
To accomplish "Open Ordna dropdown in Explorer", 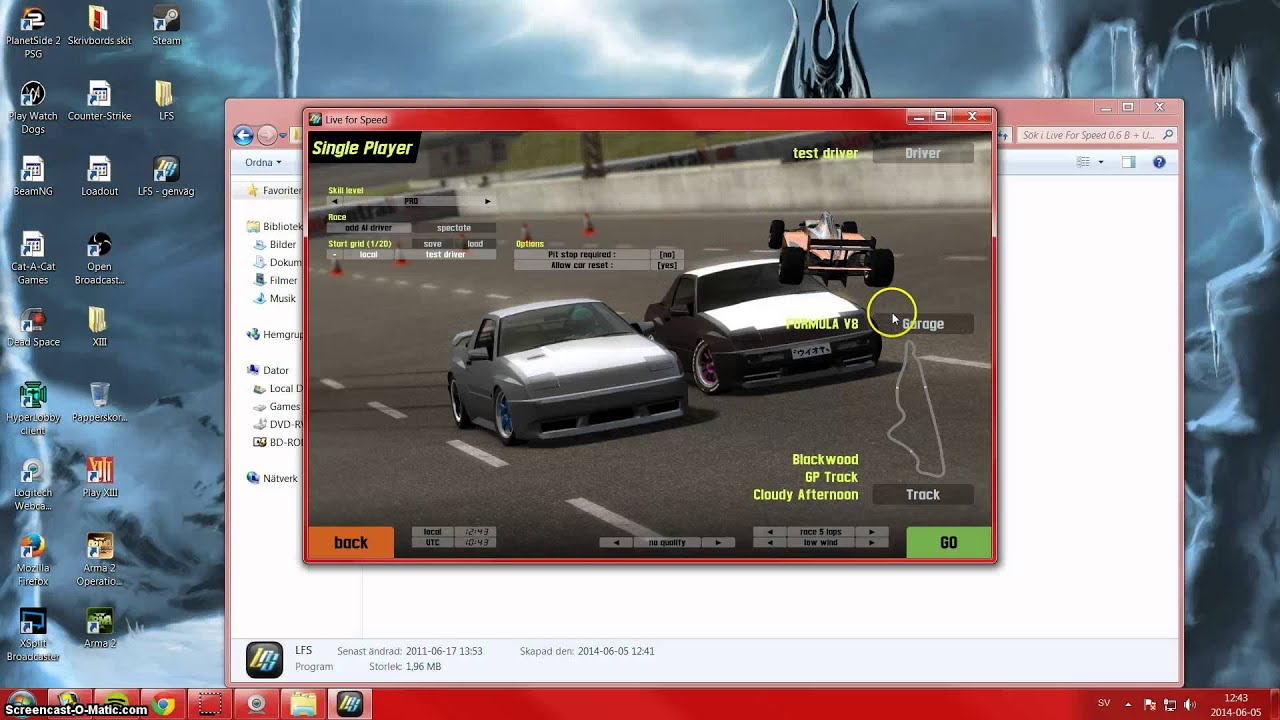I will click(x=264, y=162).
